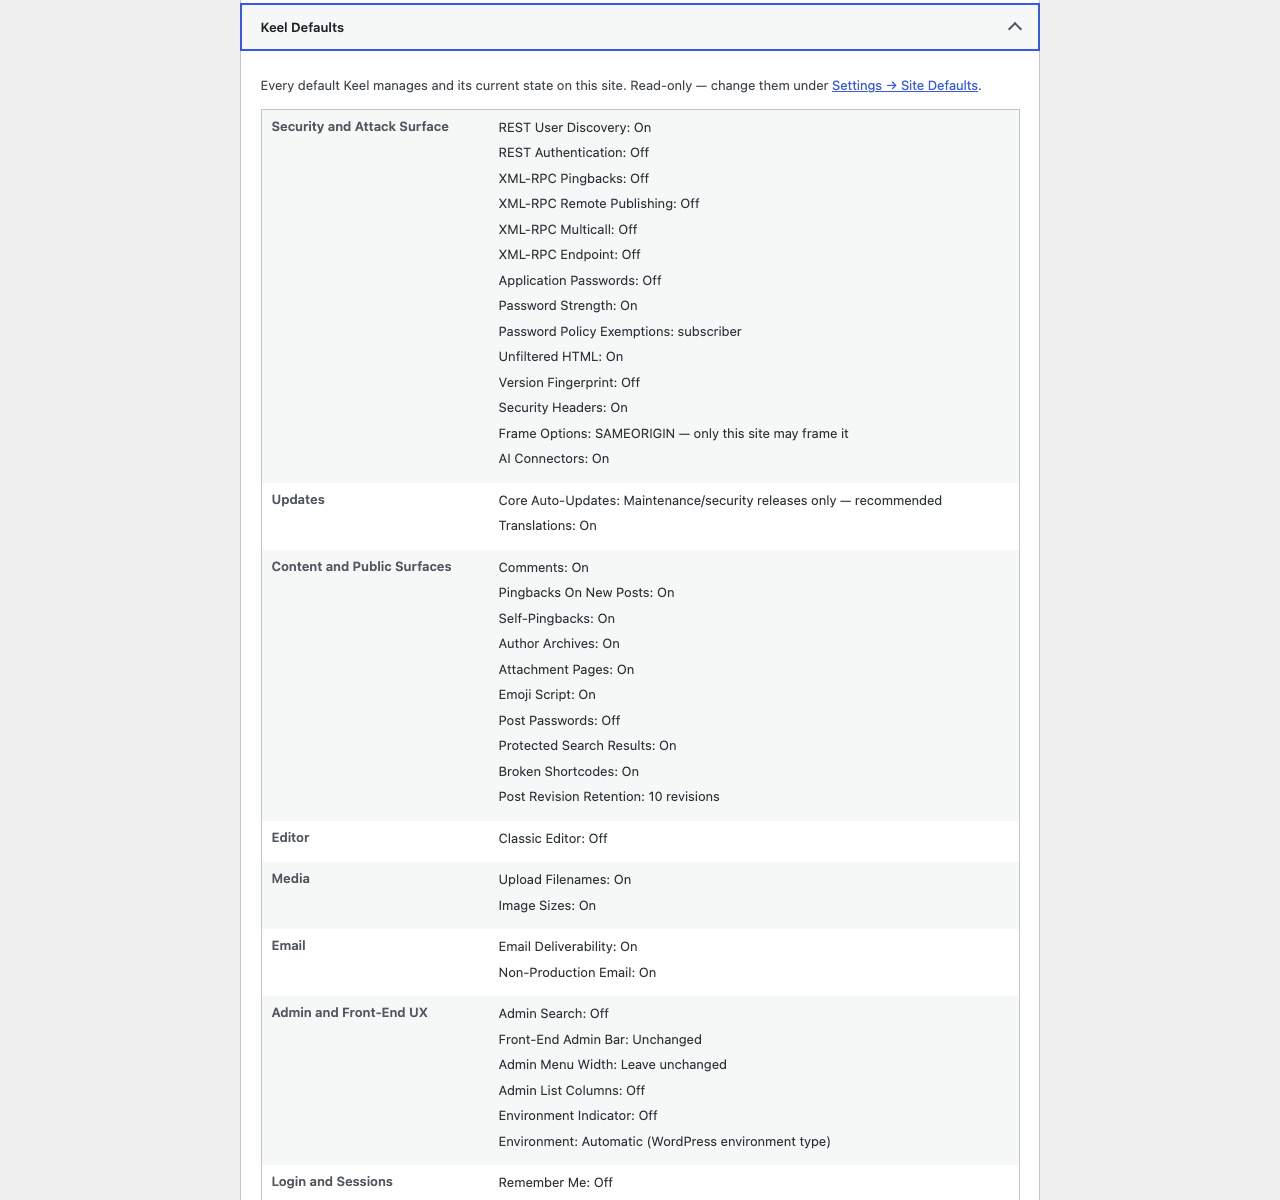Screen dimensions: 1280x1200
Task: Click "Admin Search: Off" line
Action: 553,1014
